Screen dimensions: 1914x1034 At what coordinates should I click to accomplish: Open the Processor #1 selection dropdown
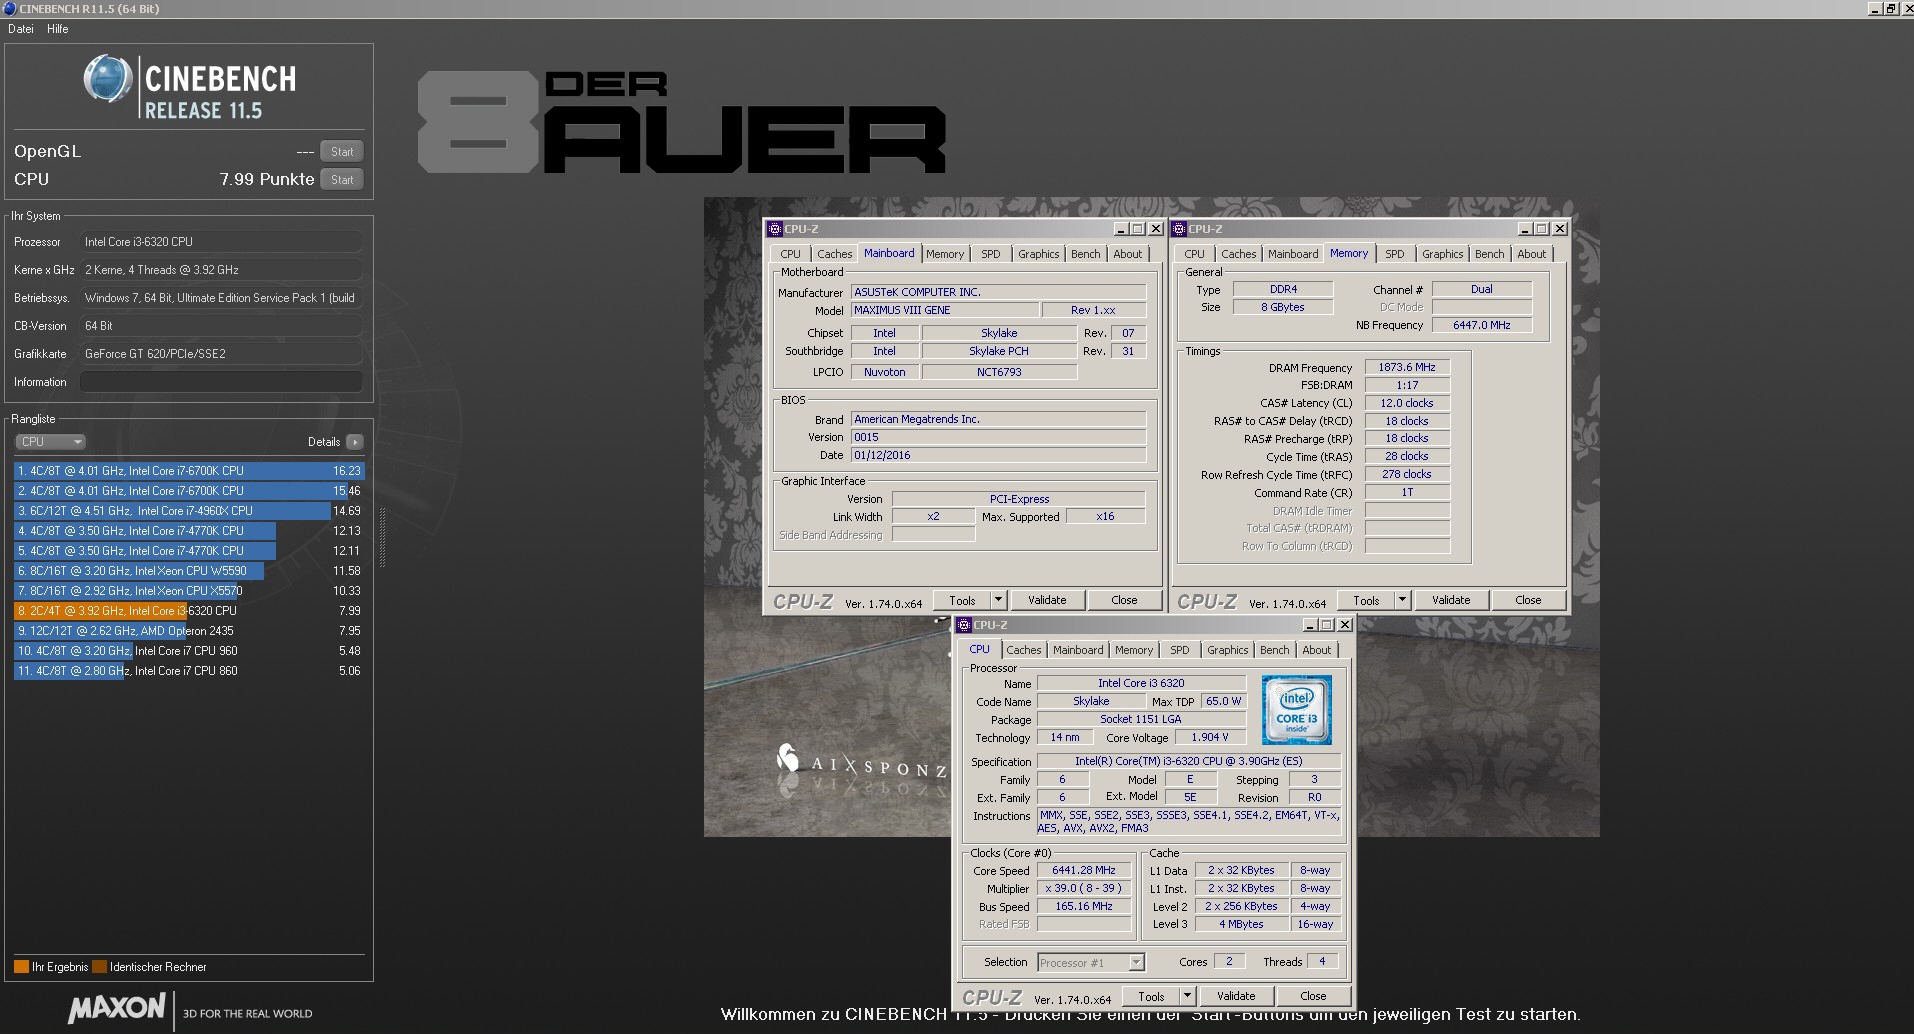(1090, 962)
